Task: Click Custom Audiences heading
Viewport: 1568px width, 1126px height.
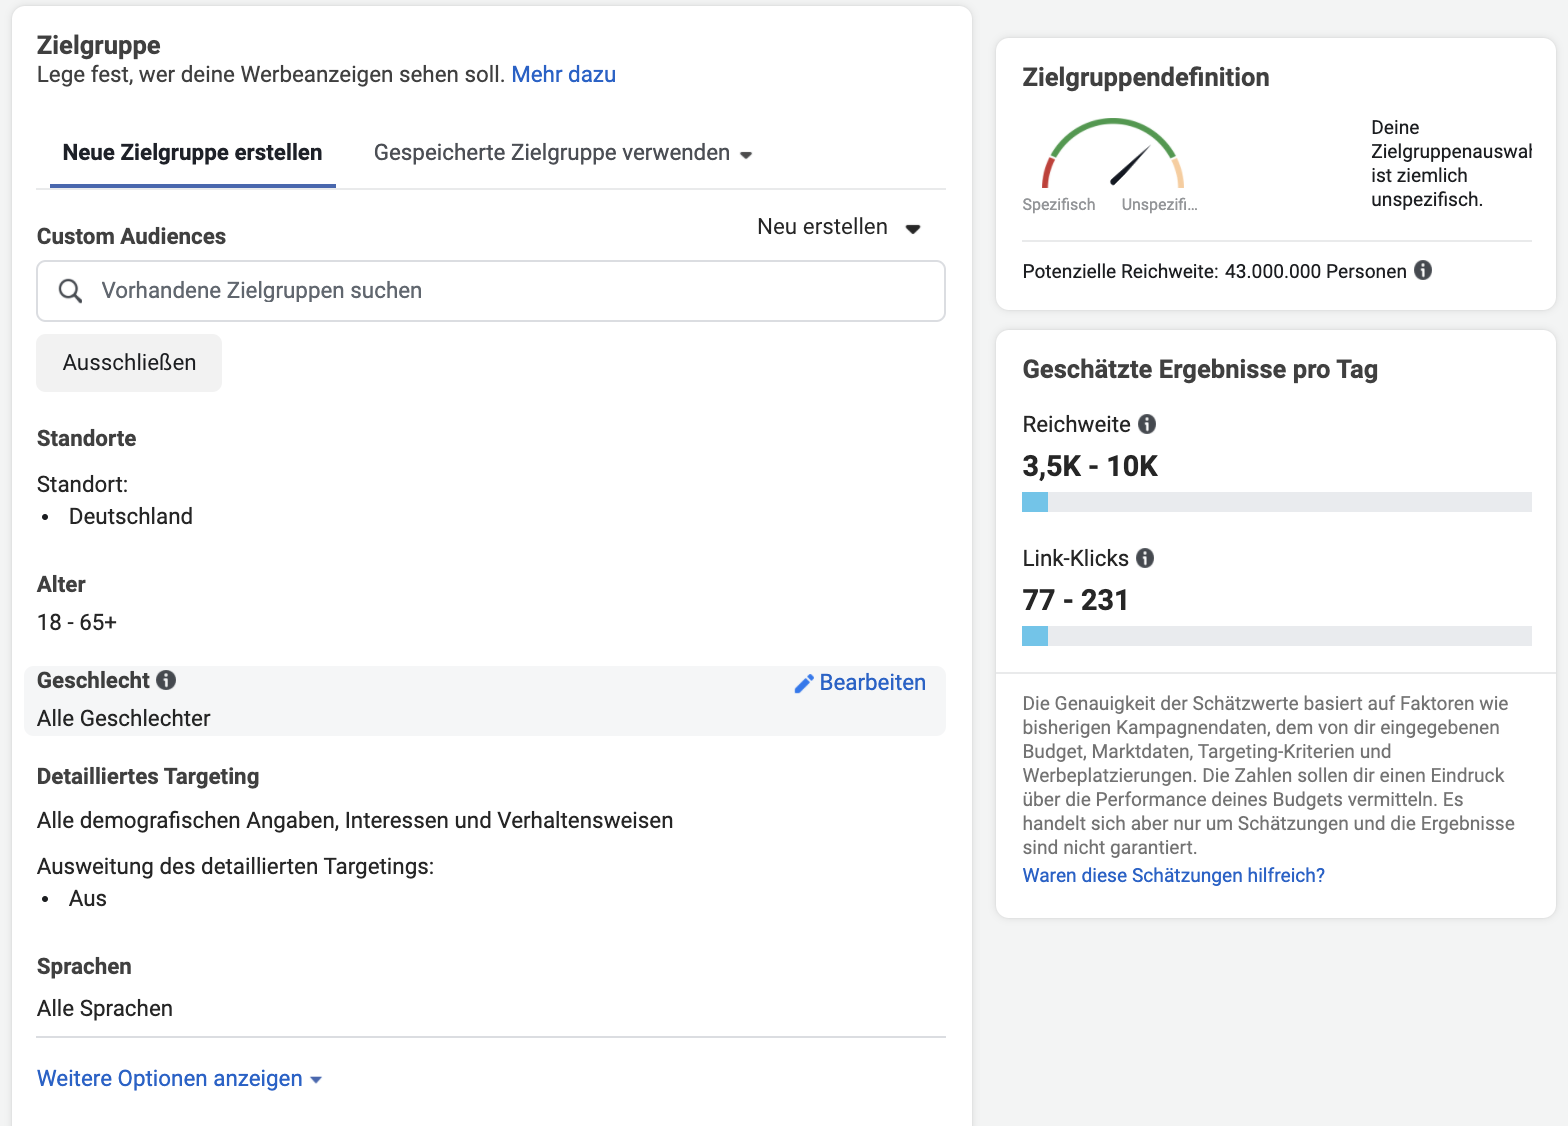Action: pos(131,237)
